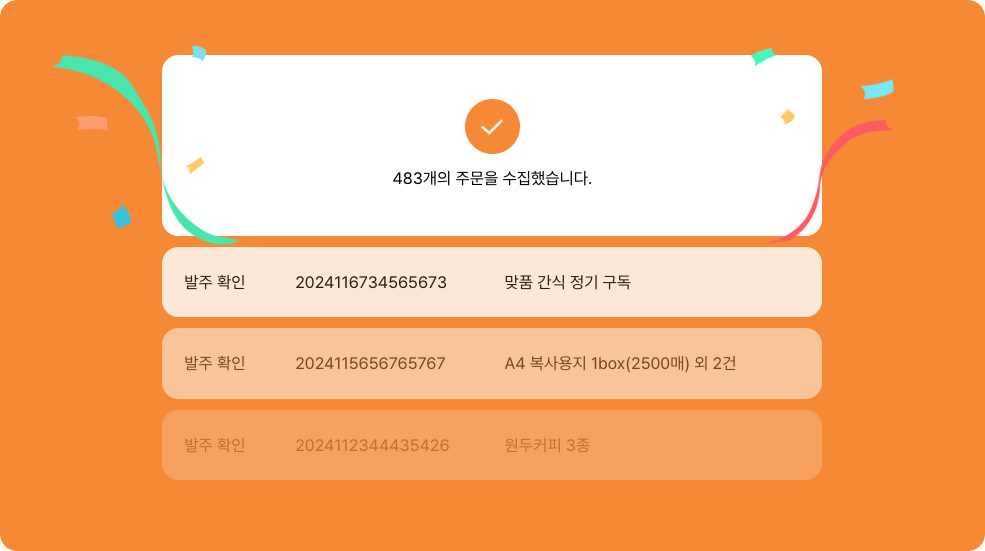Click the blue confetti square at lower left

click(121, 217)
